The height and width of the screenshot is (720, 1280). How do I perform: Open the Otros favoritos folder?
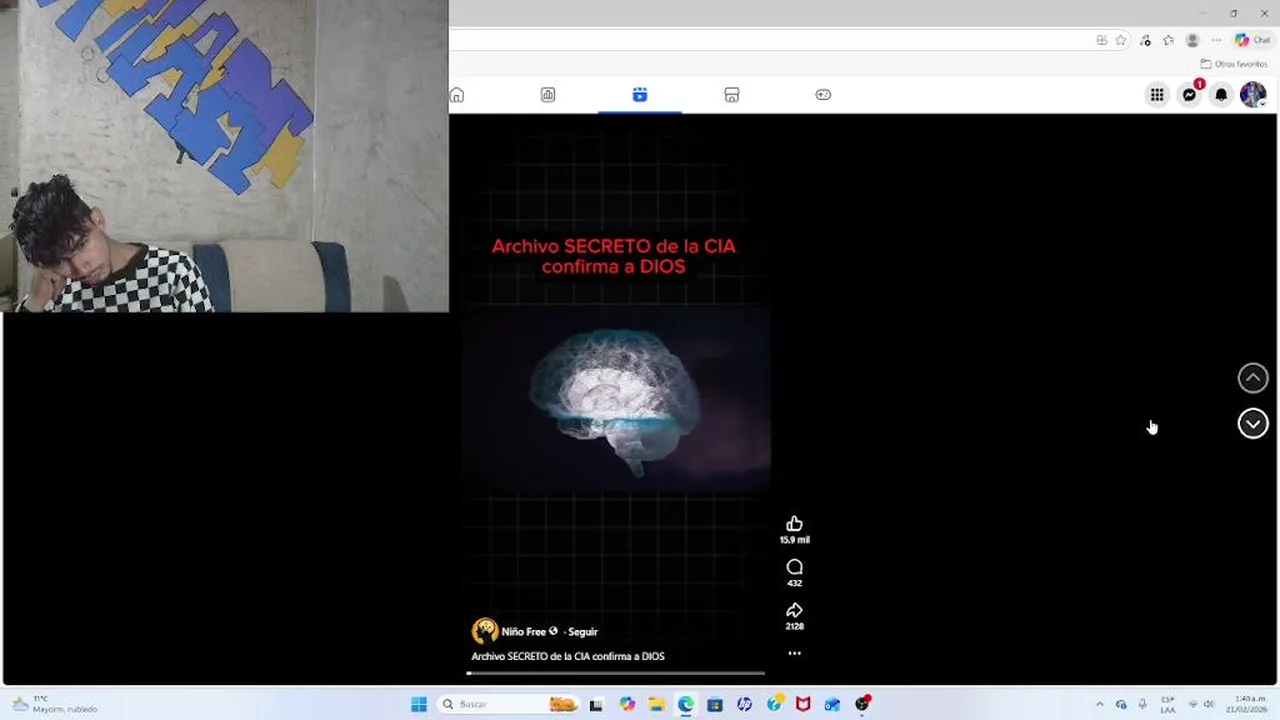pyautogui.click(x=1234, y=64)
